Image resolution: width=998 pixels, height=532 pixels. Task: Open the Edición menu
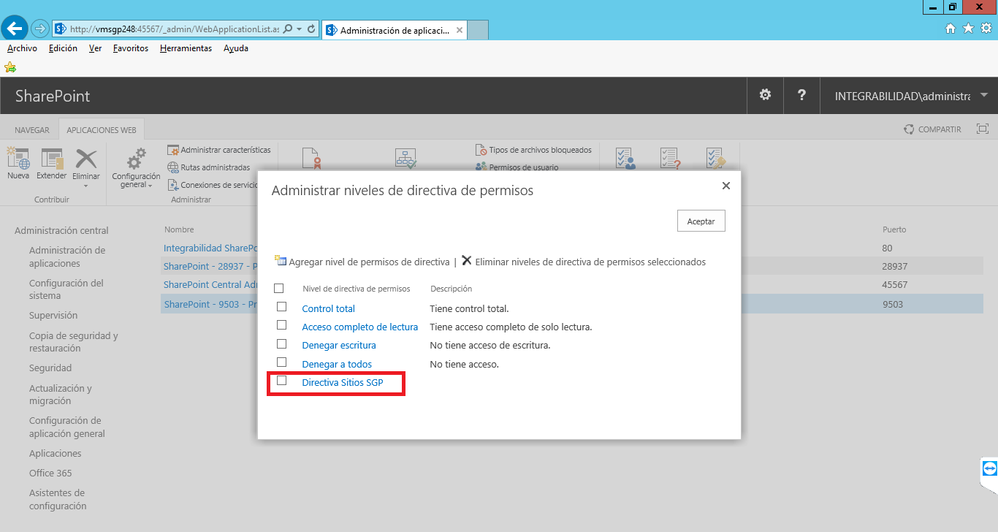coord(63,48)
